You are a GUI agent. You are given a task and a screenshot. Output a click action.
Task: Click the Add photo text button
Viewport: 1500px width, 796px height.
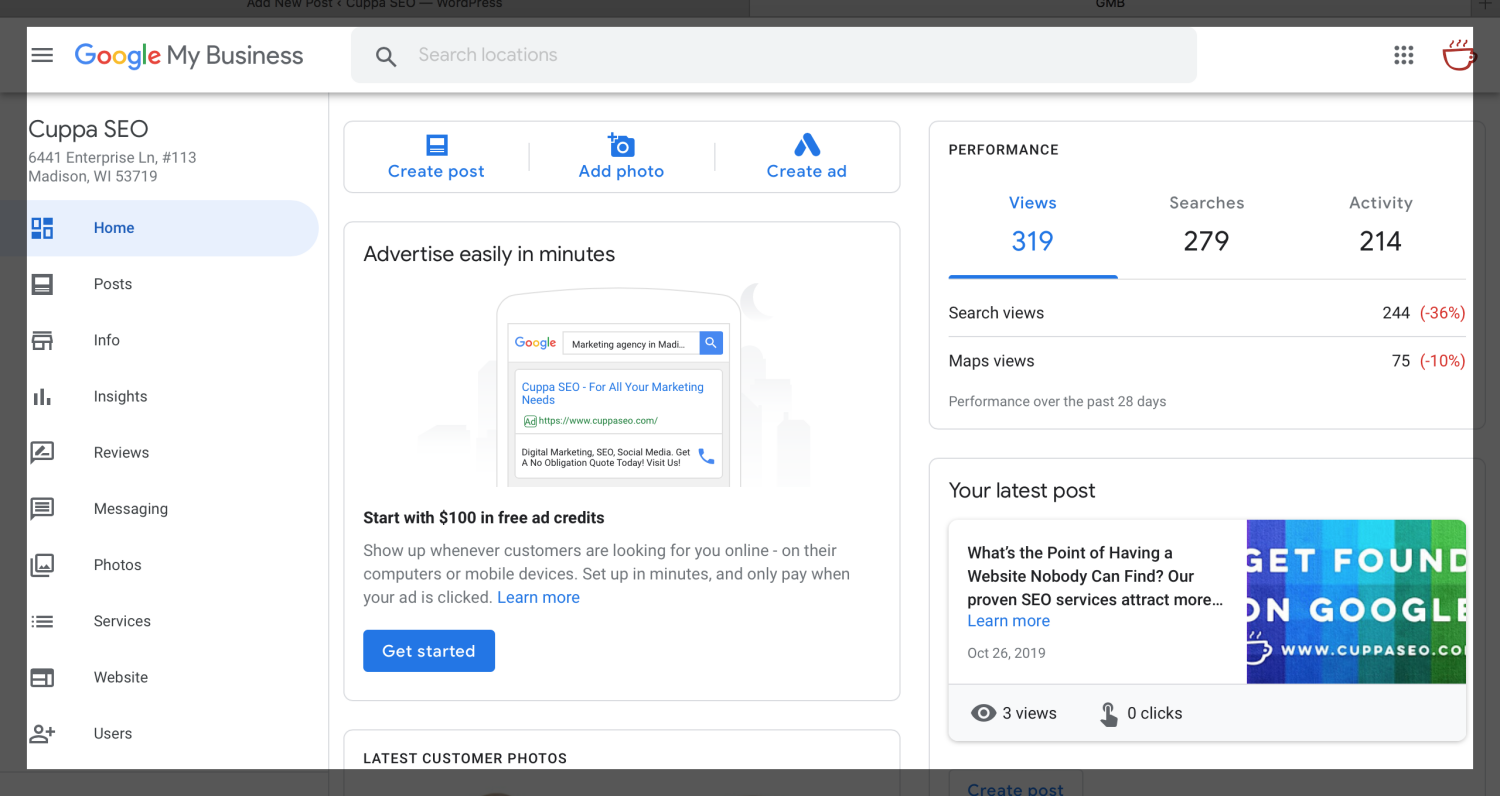(621, 171)
